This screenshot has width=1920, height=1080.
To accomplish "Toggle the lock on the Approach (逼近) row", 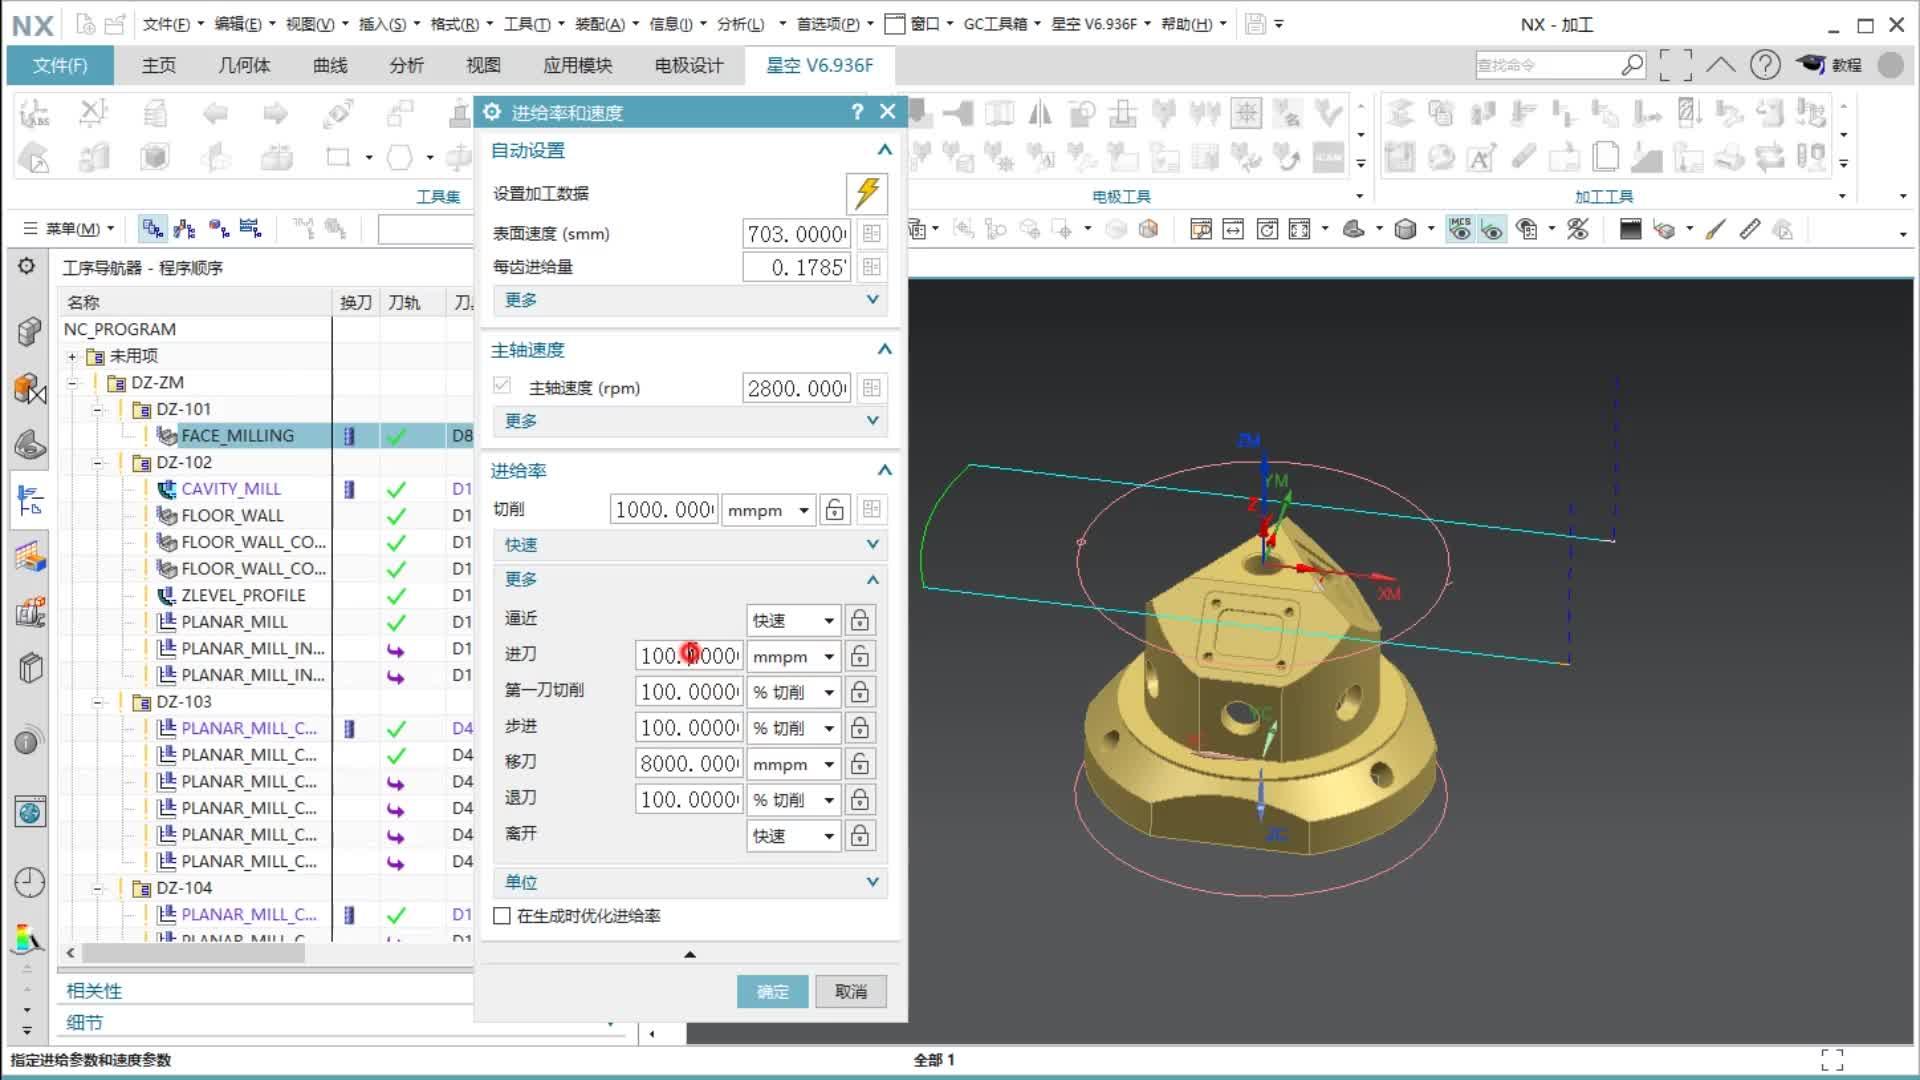I will pos(859,620).
